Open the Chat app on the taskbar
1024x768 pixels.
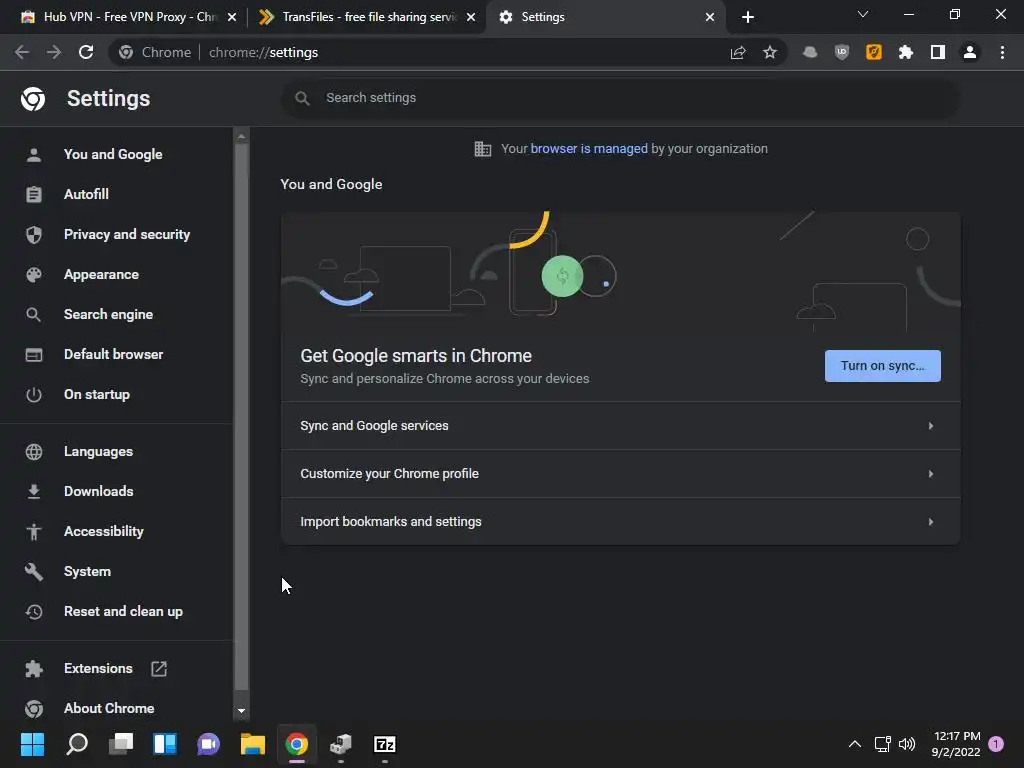coord(208,744)
